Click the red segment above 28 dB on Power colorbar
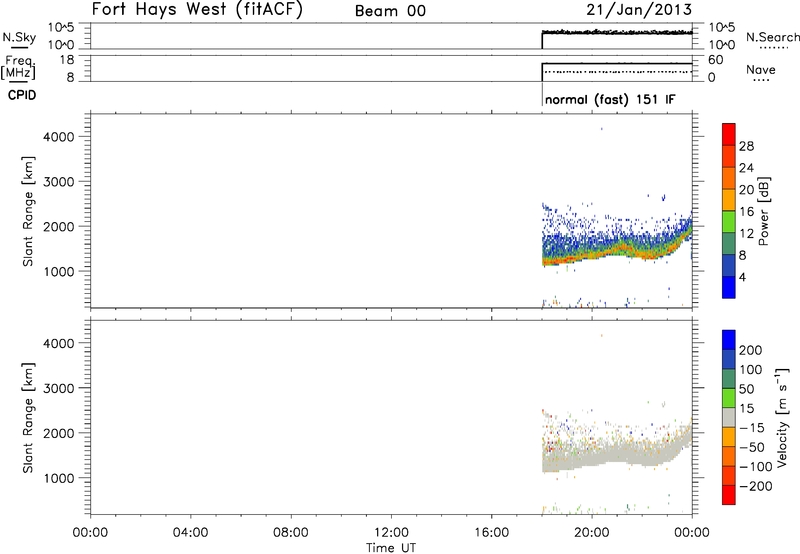Viewport: 800px width, 554px height. click(x=729, y=134)
